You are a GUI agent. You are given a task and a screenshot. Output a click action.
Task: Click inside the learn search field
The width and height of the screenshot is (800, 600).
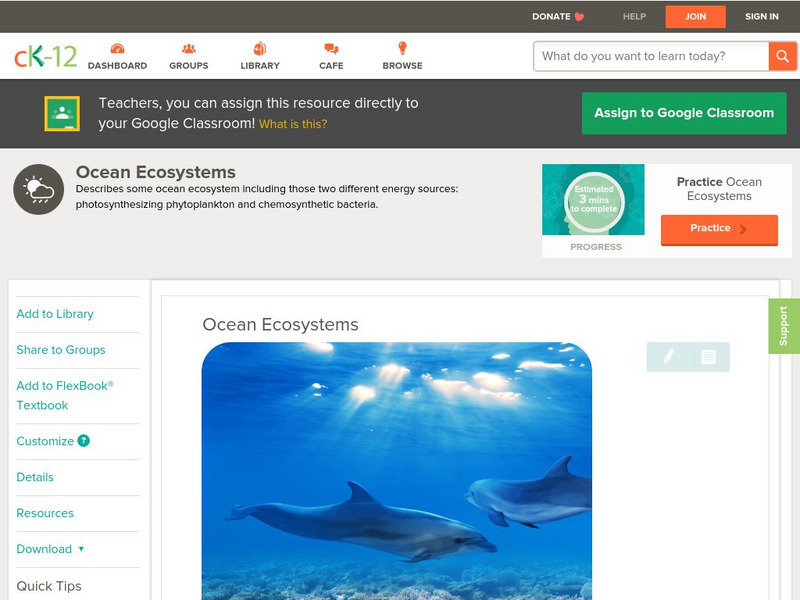pyautogui.click(x=645, y=56)
